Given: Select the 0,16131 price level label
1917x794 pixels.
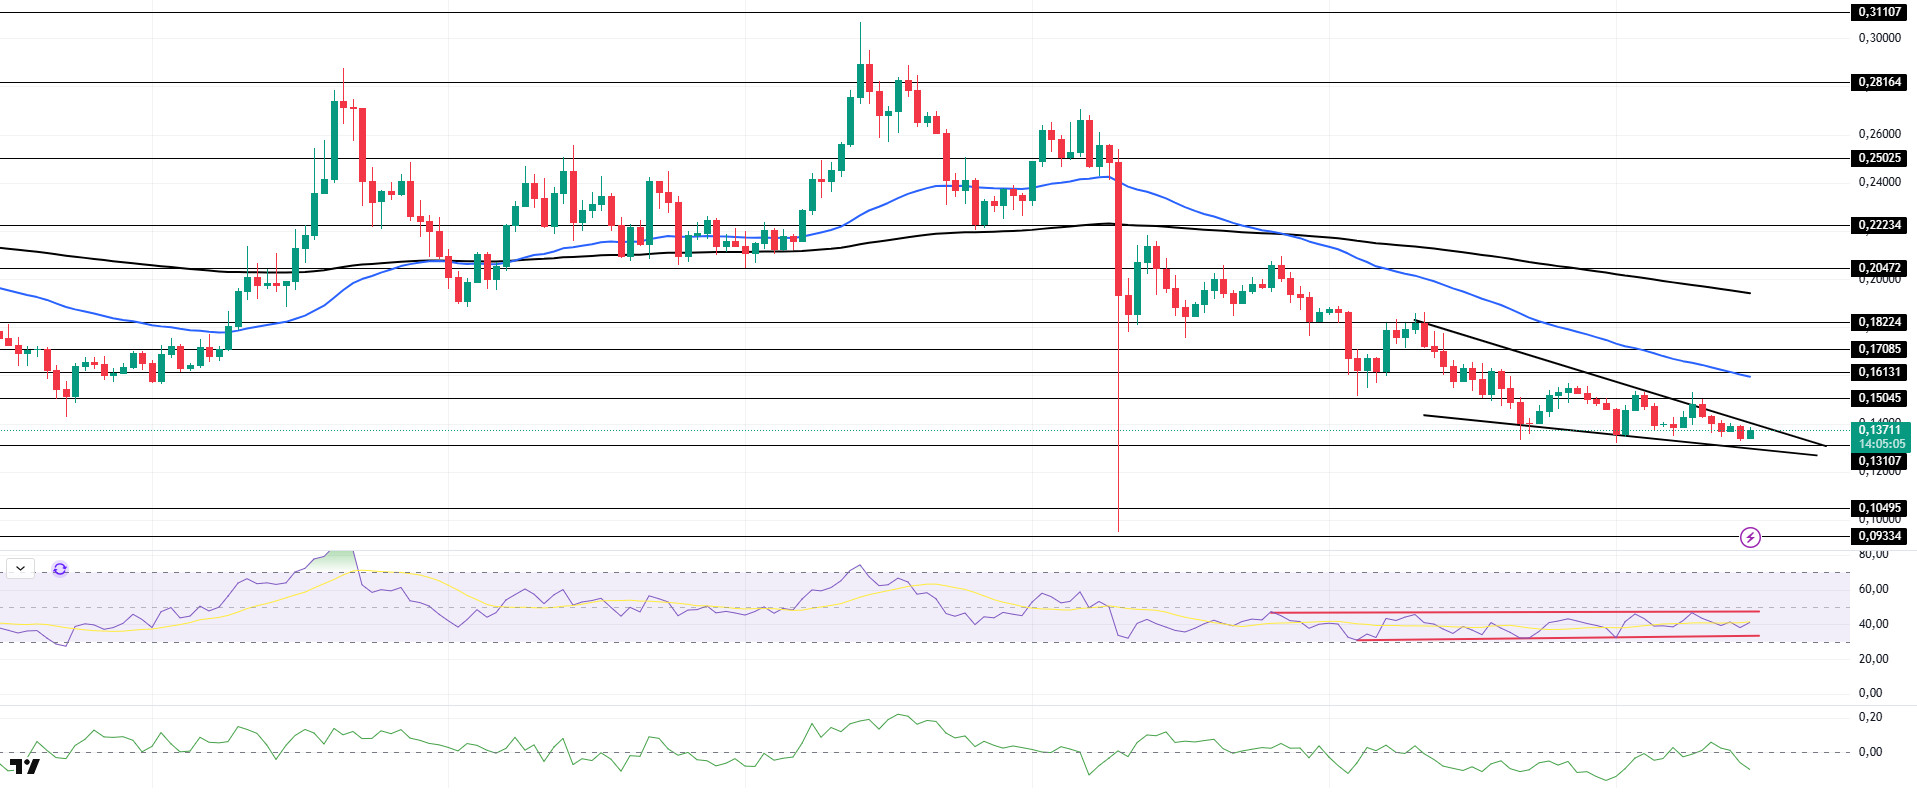Looking at the screenshot, I should click(1879, 372).
